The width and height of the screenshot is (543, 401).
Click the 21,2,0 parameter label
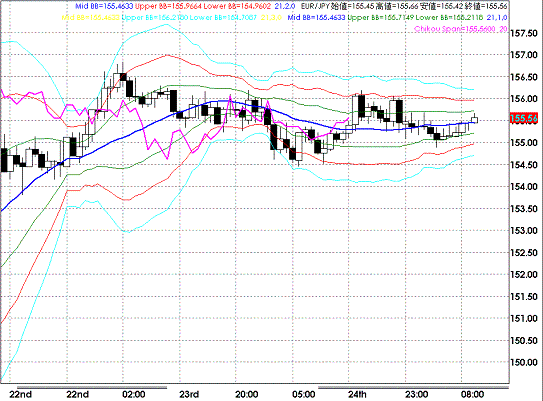[285, 6]
